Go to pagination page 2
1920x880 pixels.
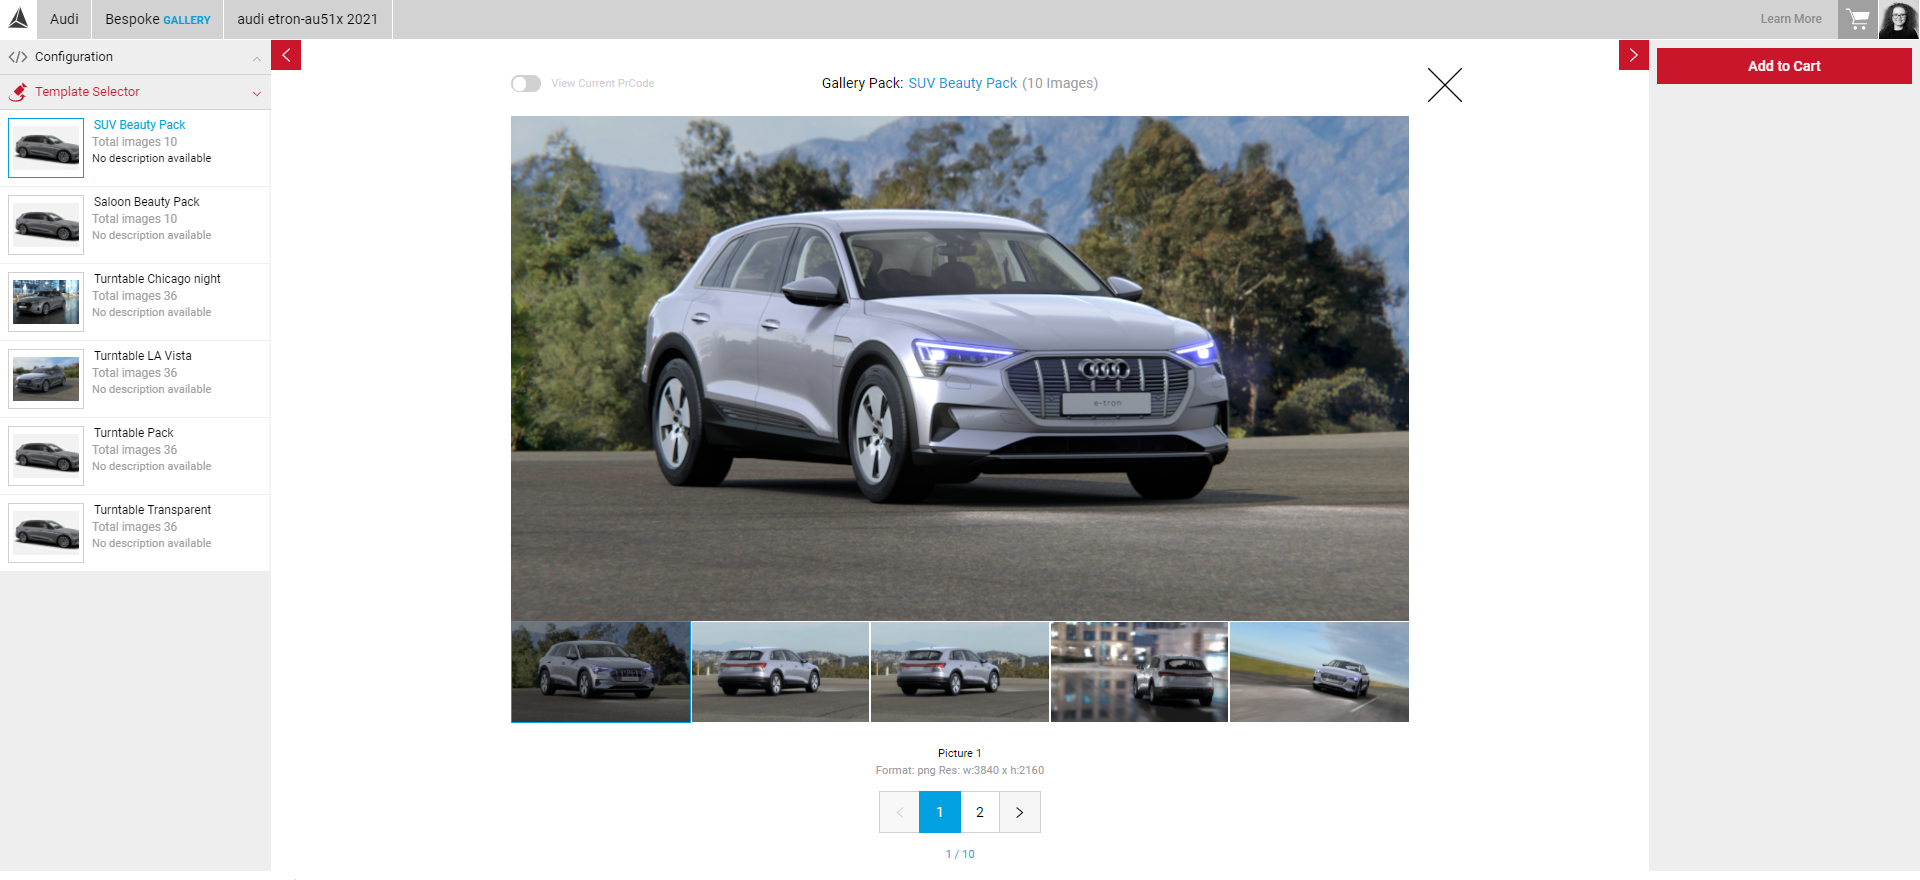(x=980, y=812)
